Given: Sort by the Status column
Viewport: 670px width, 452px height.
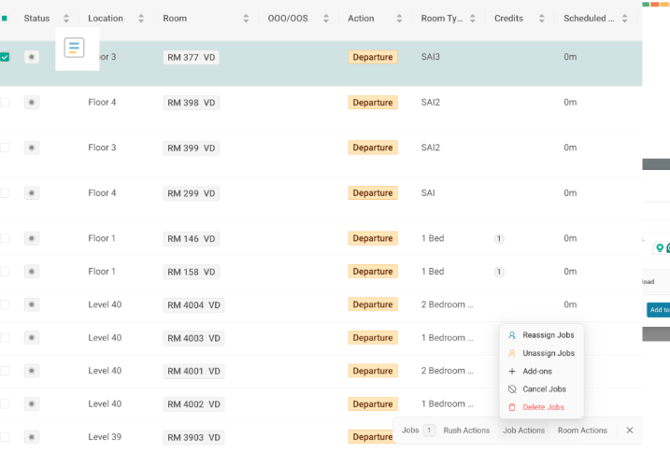Looking at the screenshot, I should [66, 18].
